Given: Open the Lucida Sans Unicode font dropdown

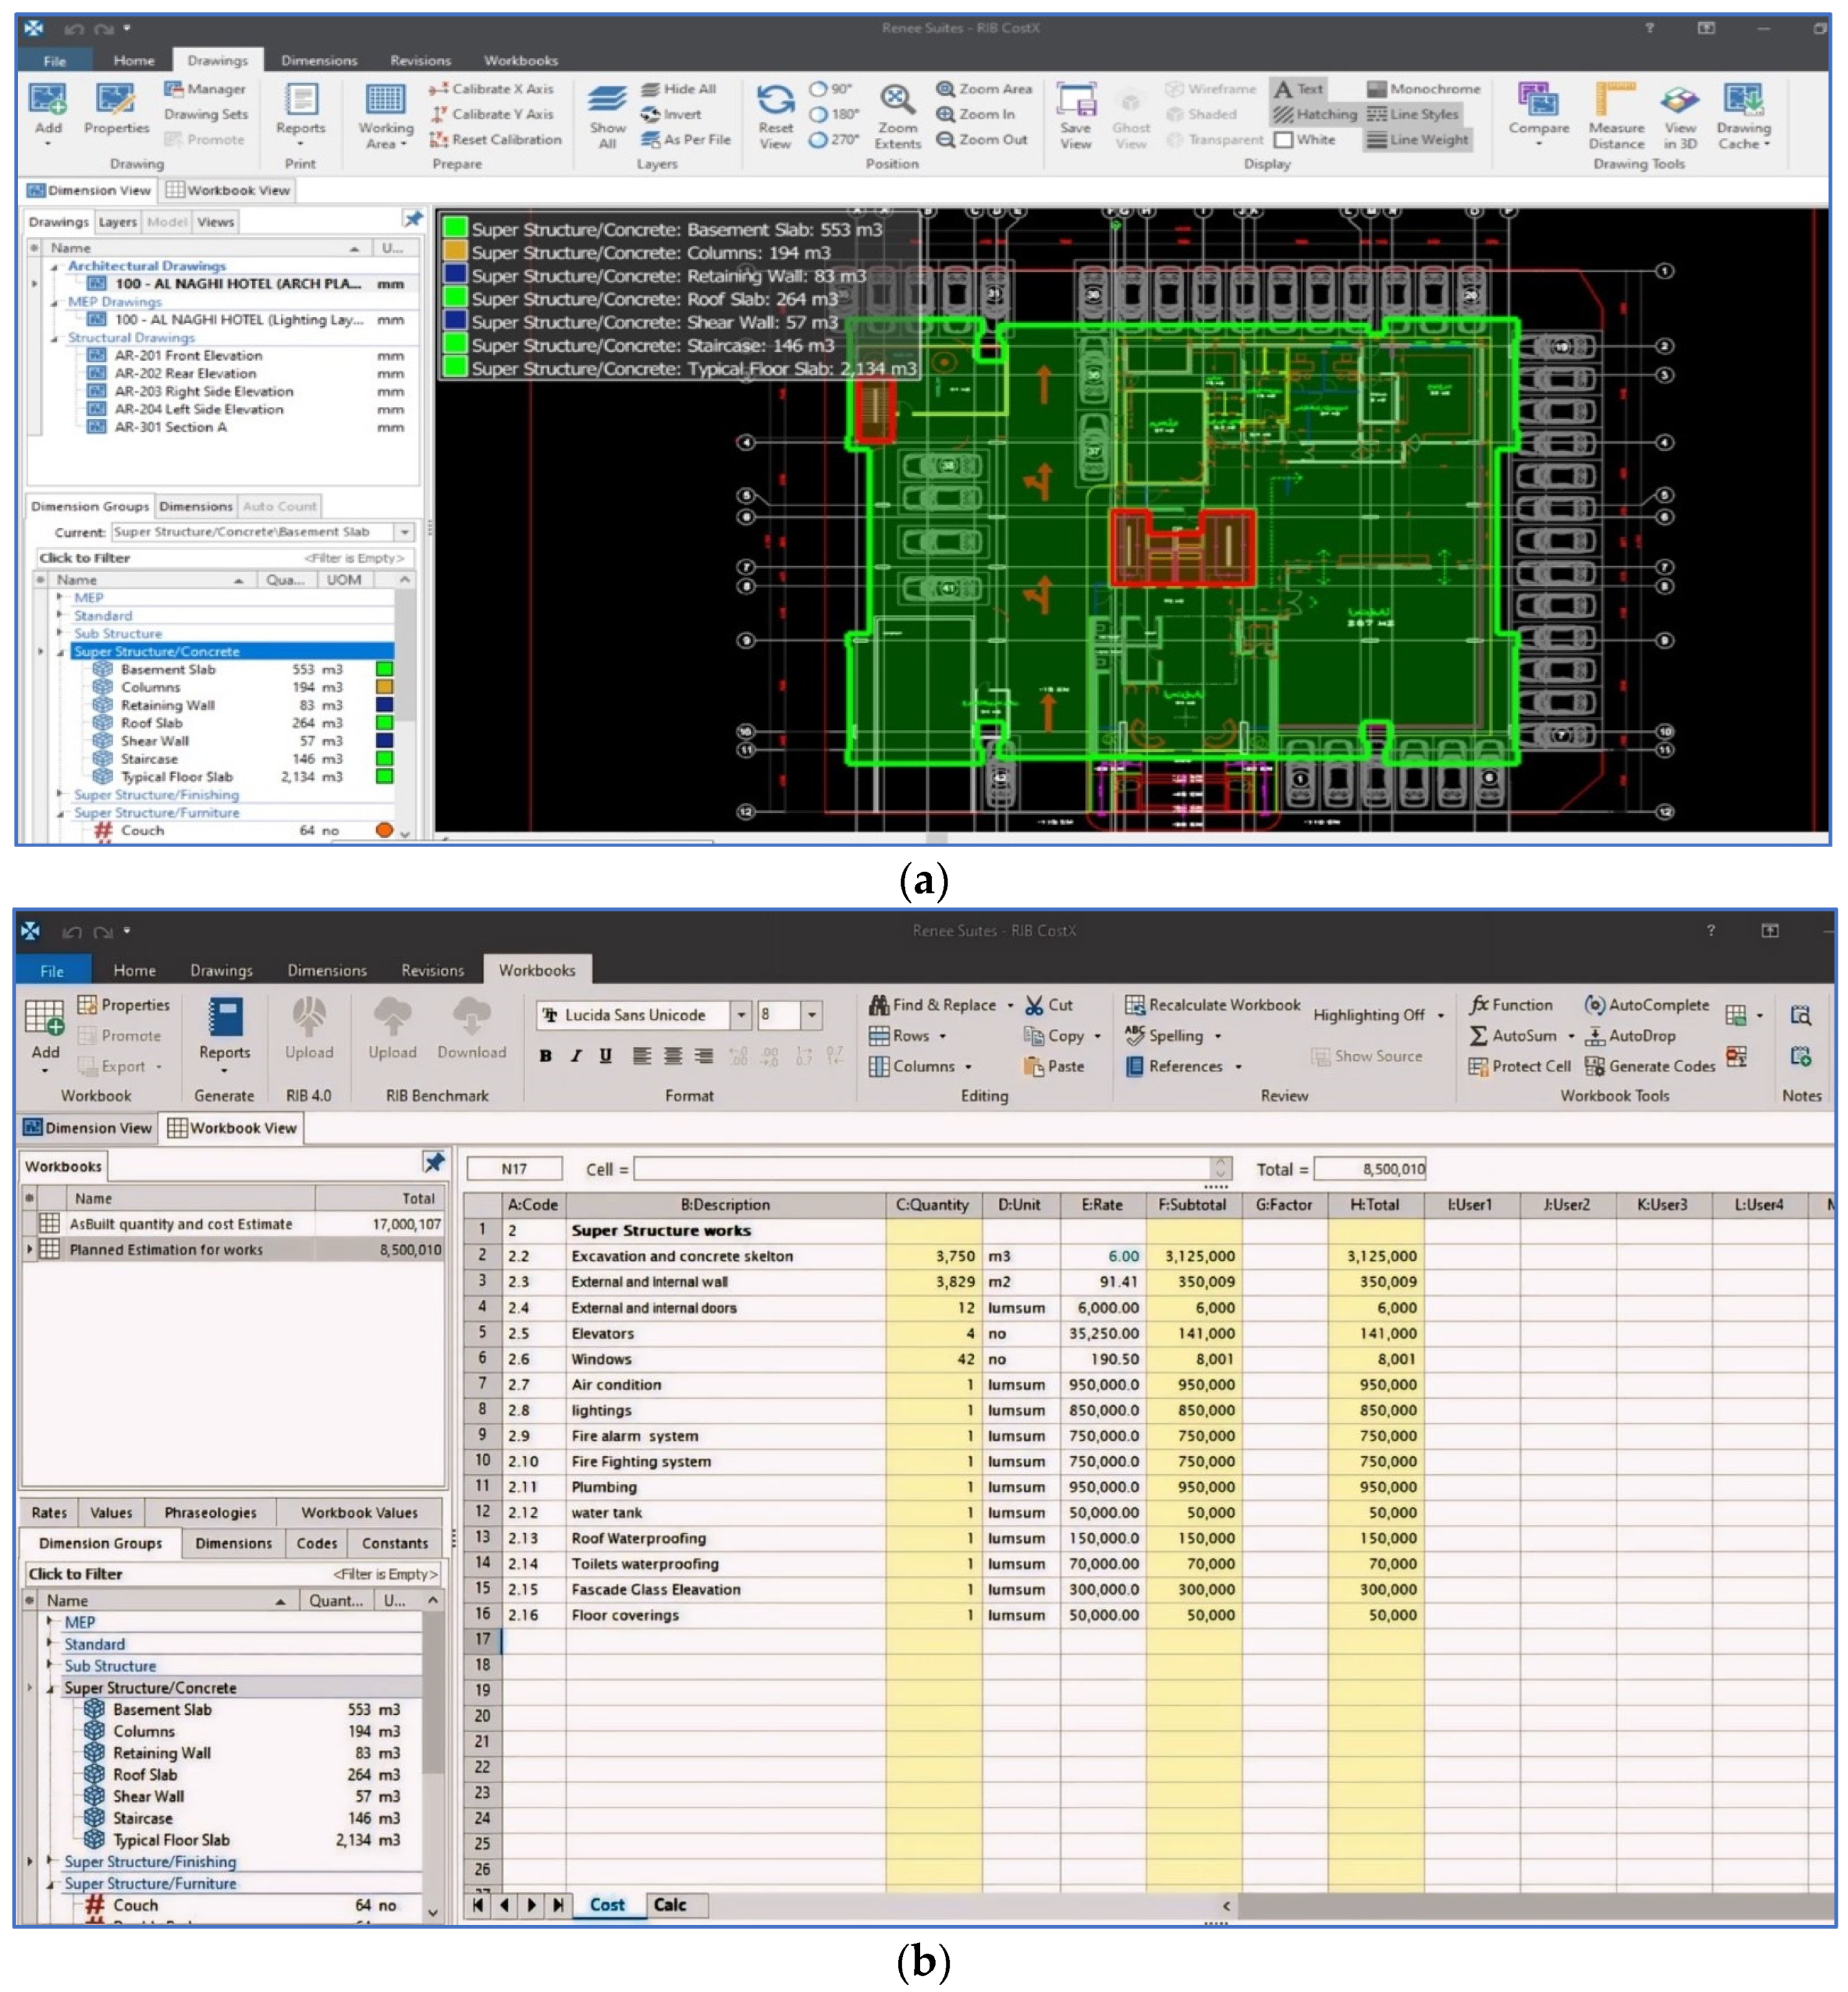Looking at the screenshot, I should (741, 1015).
